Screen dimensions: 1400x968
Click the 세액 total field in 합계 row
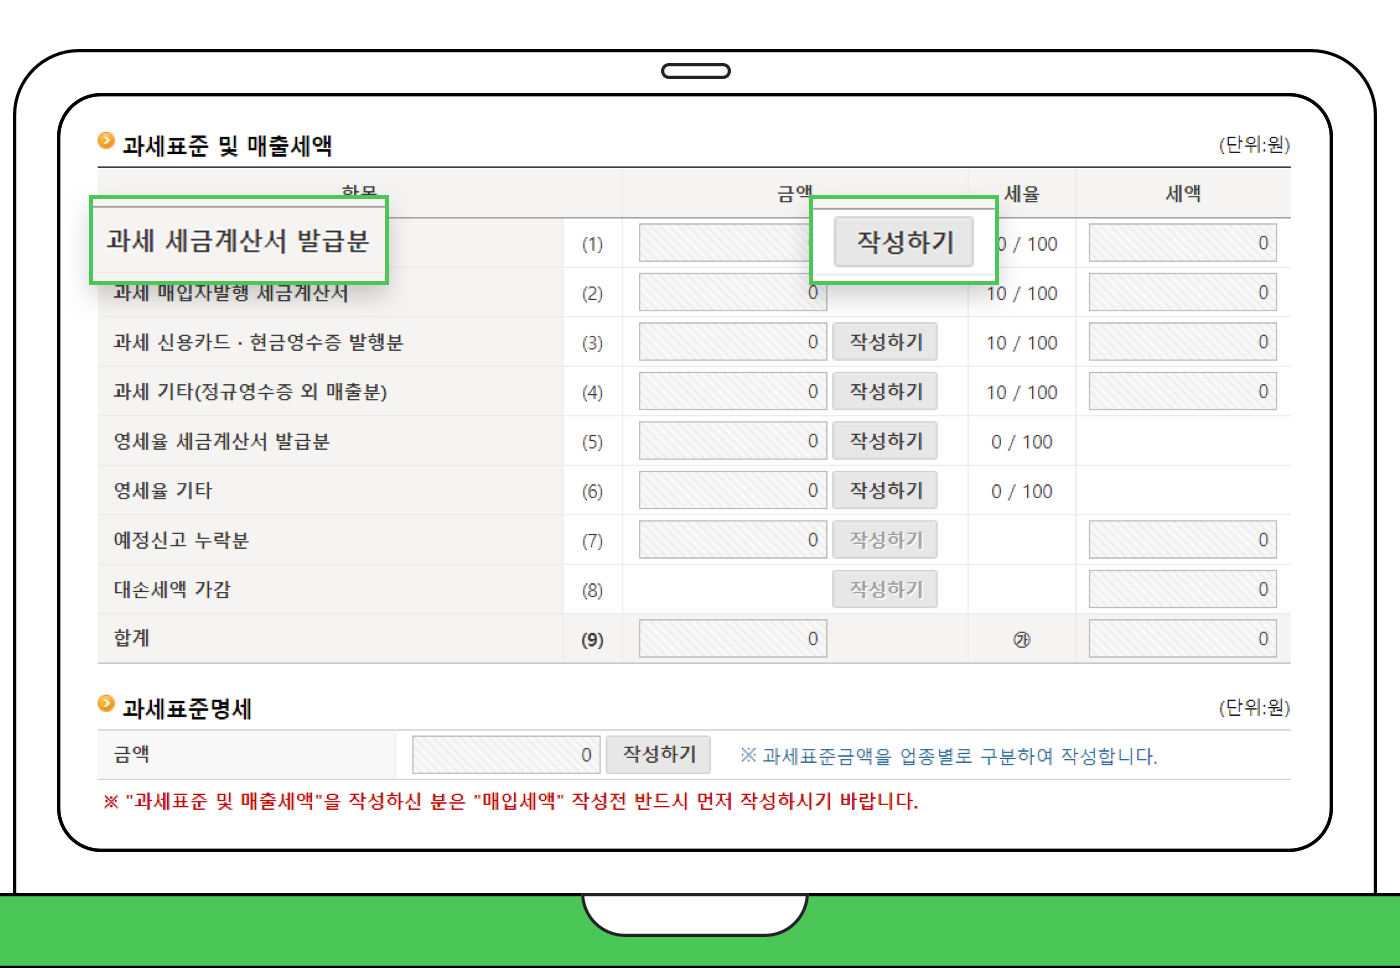[x=1182, y=638]
